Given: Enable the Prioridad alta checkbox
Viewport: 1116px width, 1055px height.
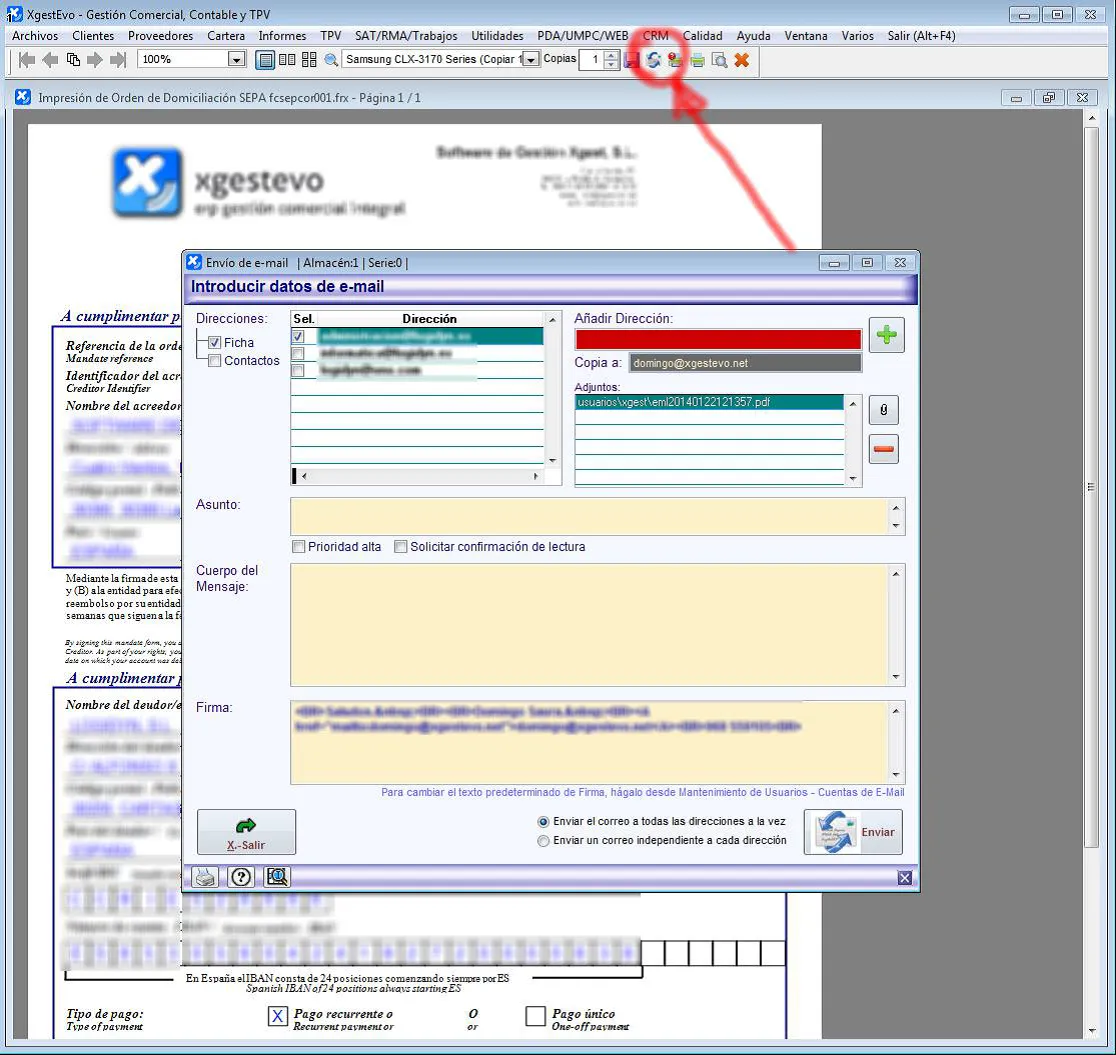Looking at the screenshot, I should click(x=298, y=547).
